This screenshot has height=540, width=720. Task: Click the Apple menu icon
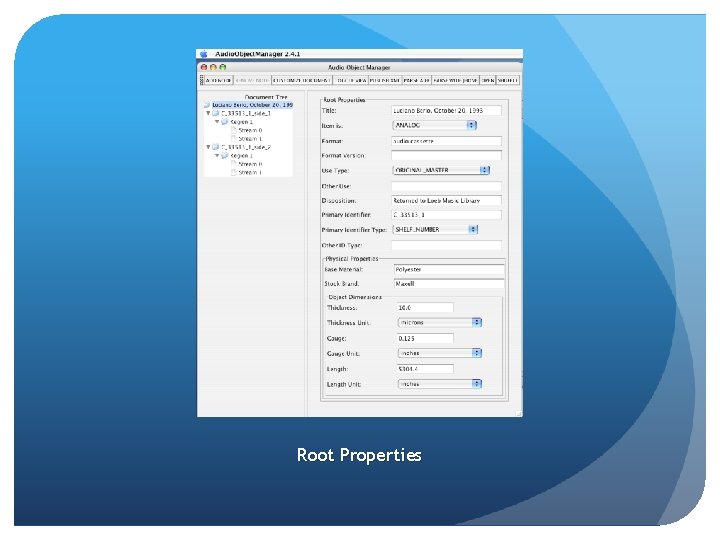coord(204,54)
